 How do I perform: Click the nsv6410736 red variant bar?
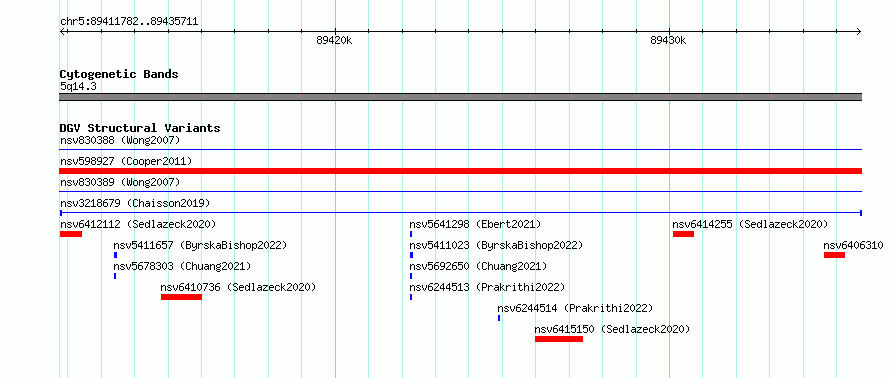pos(181,297)
